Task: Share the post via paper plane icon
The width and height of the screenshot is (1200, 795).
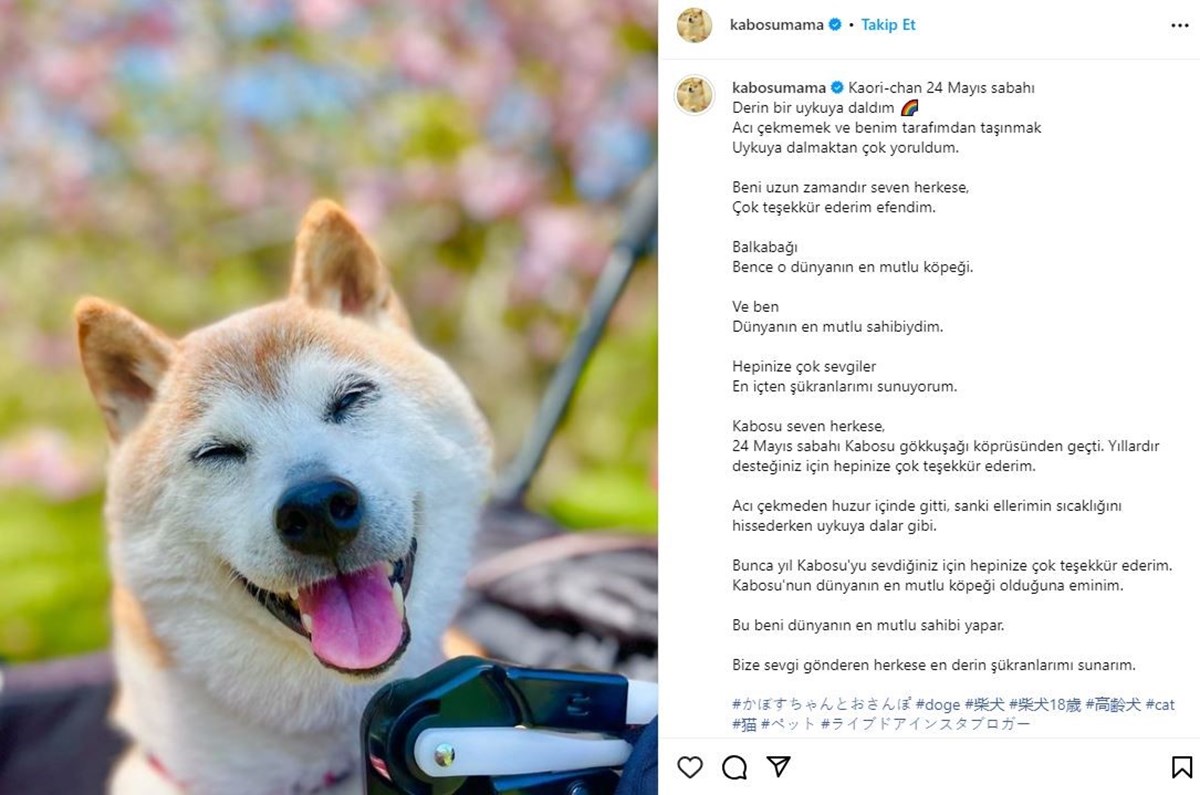Action: coord(779,767)
